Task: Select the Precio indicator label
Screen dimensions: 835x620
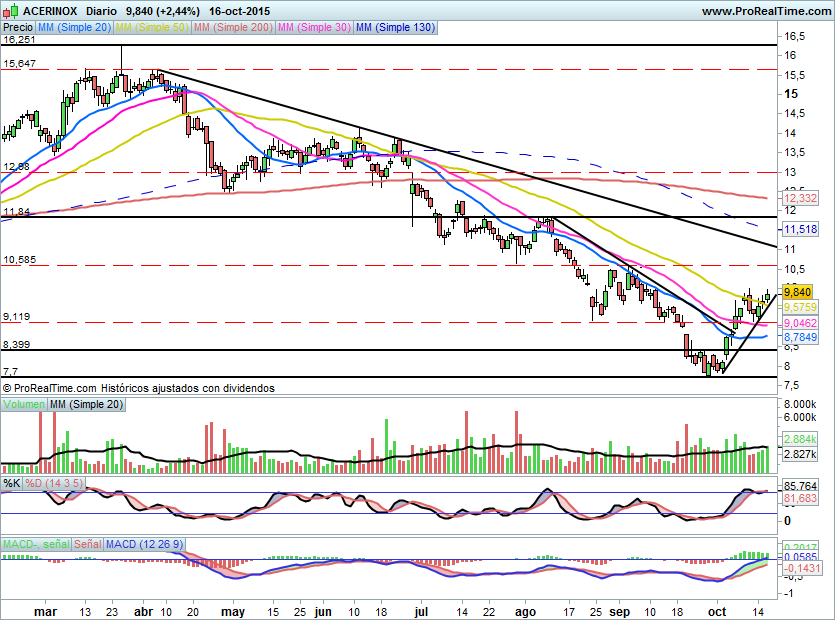Action: point(17,28)
